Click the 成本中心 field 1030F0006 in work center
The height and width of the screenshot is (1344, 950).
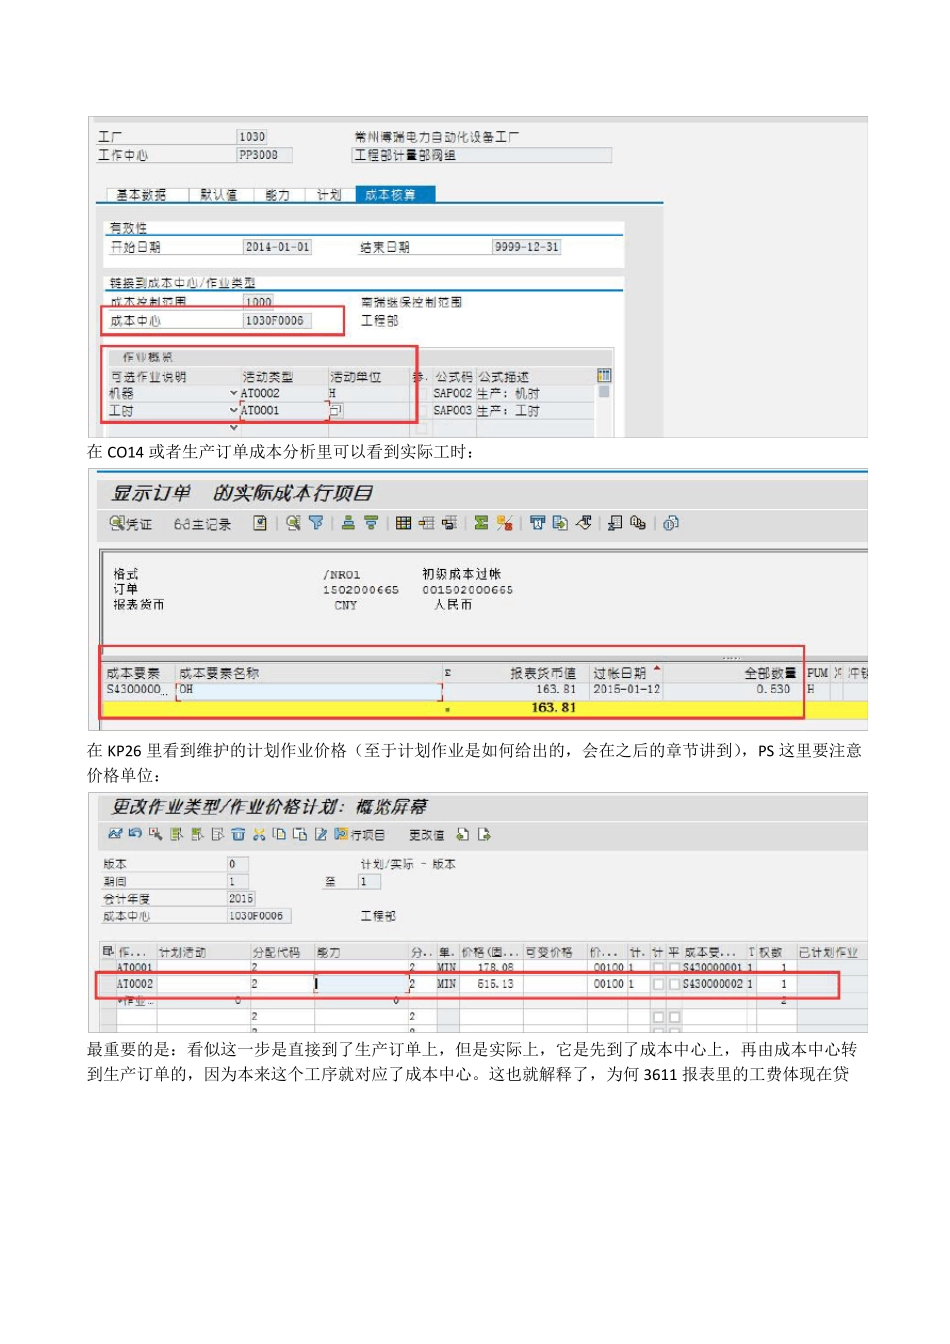click(x=278, y=321)
